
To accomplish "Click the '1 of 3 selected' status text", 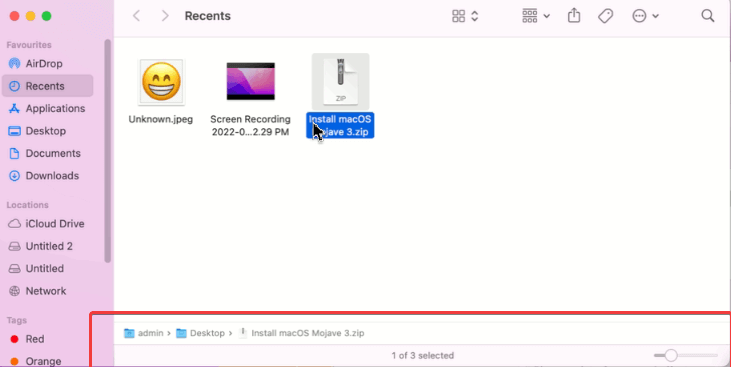I will (x=422, y=355).
